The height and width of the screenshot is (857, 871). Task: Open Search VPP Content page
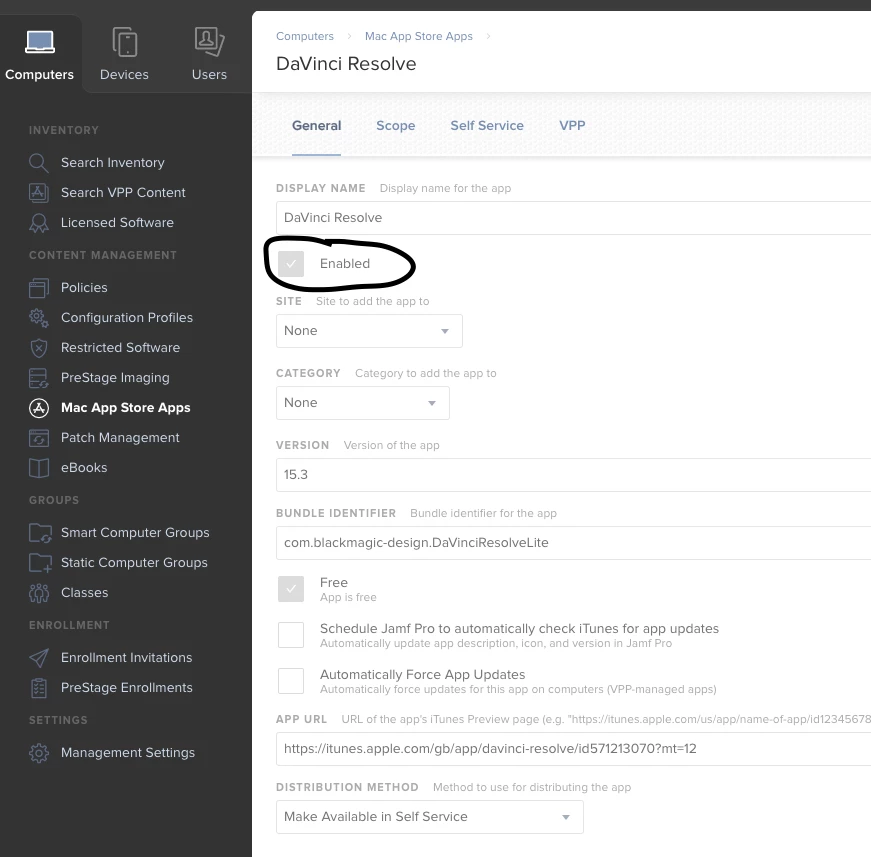pos(123,193)
